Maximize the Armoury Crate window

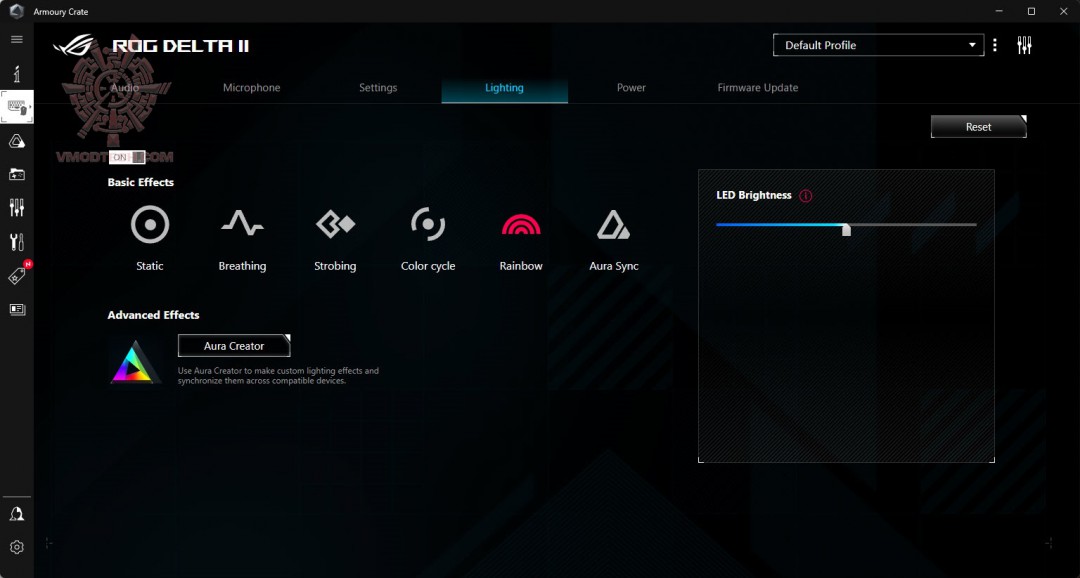pyautogui.click(x=1031, y=11)
